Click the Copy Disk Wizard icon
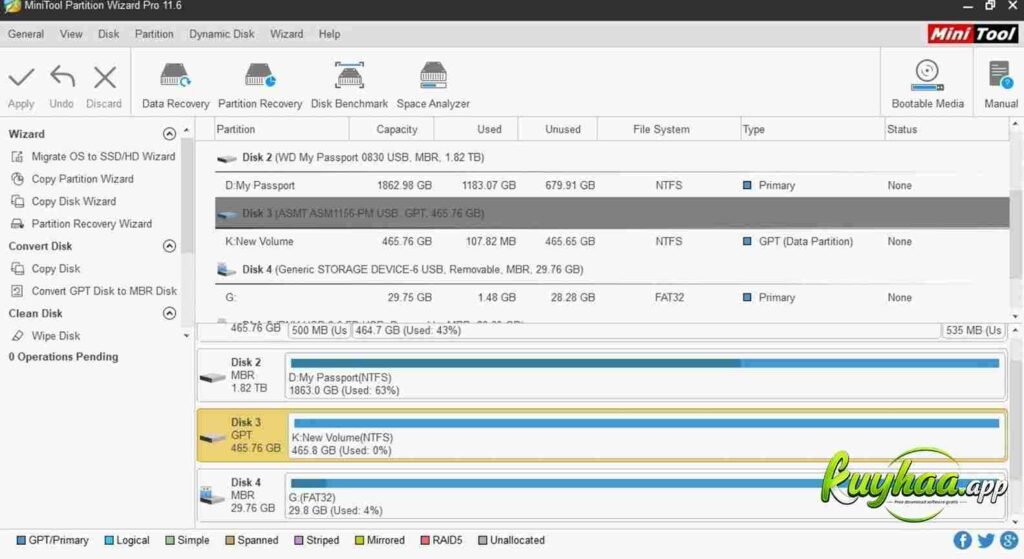This screenshot has width=1024, height=559. pos(18,201)
